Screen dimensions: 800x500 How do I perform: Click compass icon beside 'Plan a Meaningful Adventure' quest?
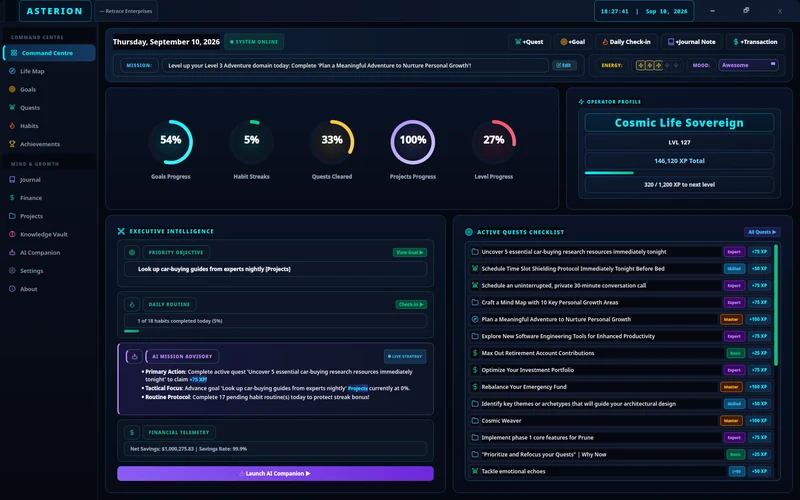(x=475, y=319)
